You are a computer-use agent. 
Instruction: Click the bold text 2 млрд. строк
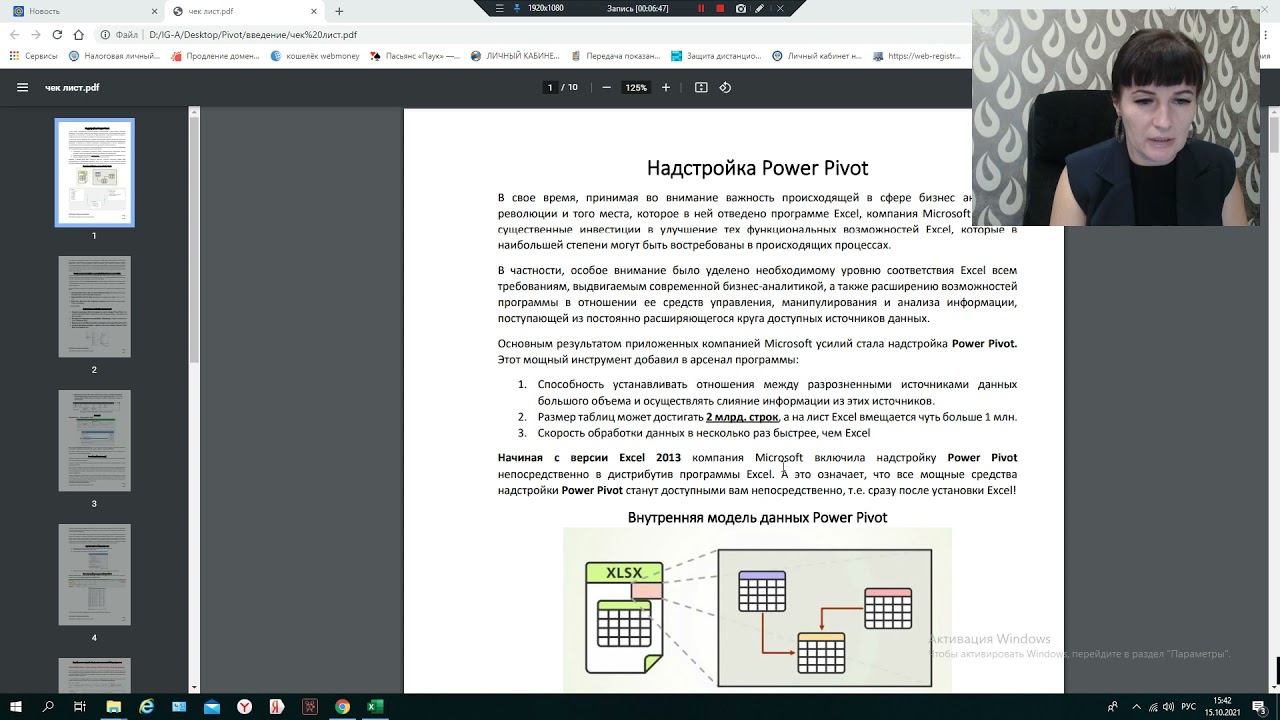(742, 417)
